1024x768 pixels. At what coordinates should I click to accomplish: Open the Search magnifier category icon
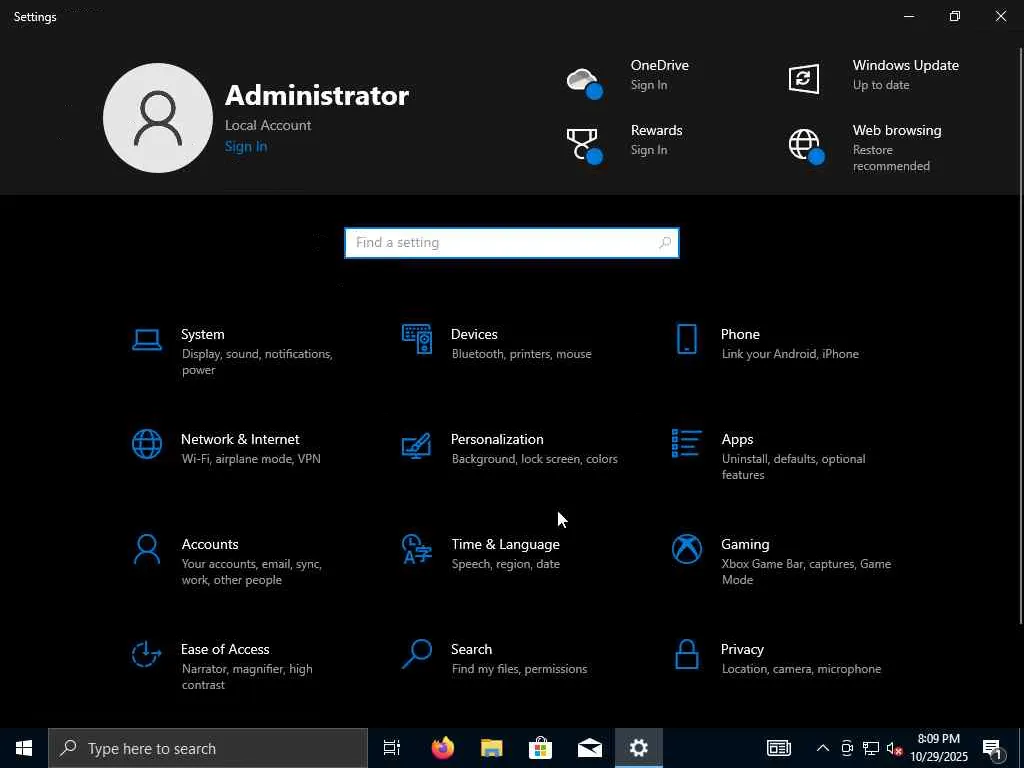click(417, 654)
